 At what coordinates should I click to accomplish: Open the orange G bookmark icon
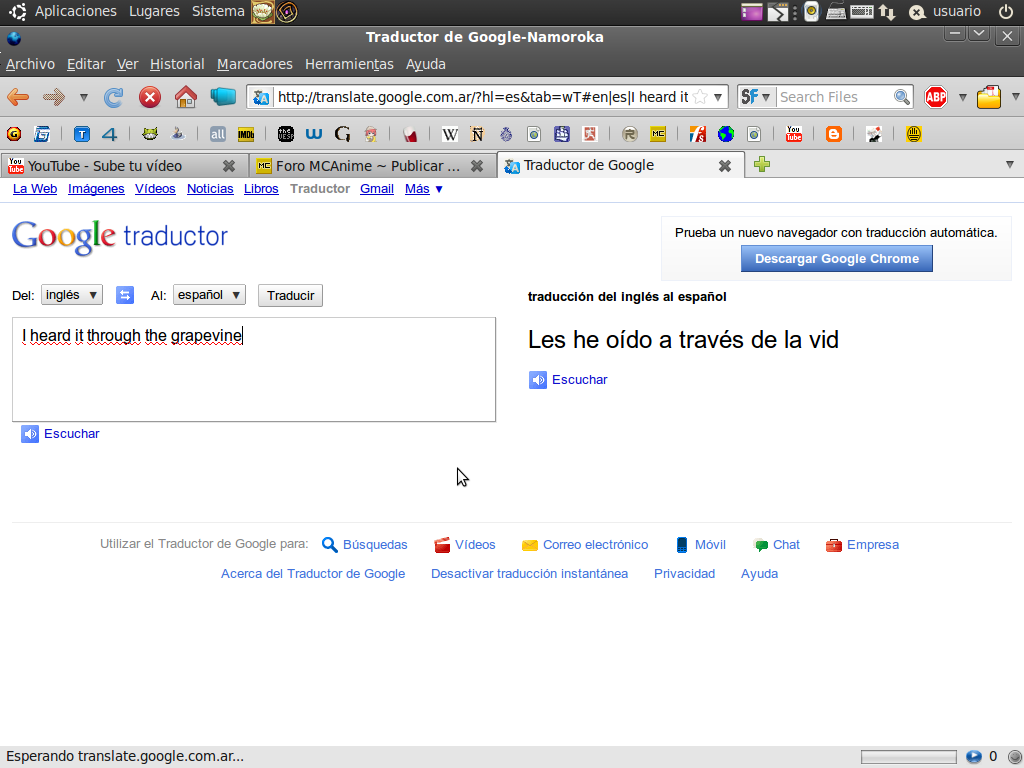[x=14, y=134]
